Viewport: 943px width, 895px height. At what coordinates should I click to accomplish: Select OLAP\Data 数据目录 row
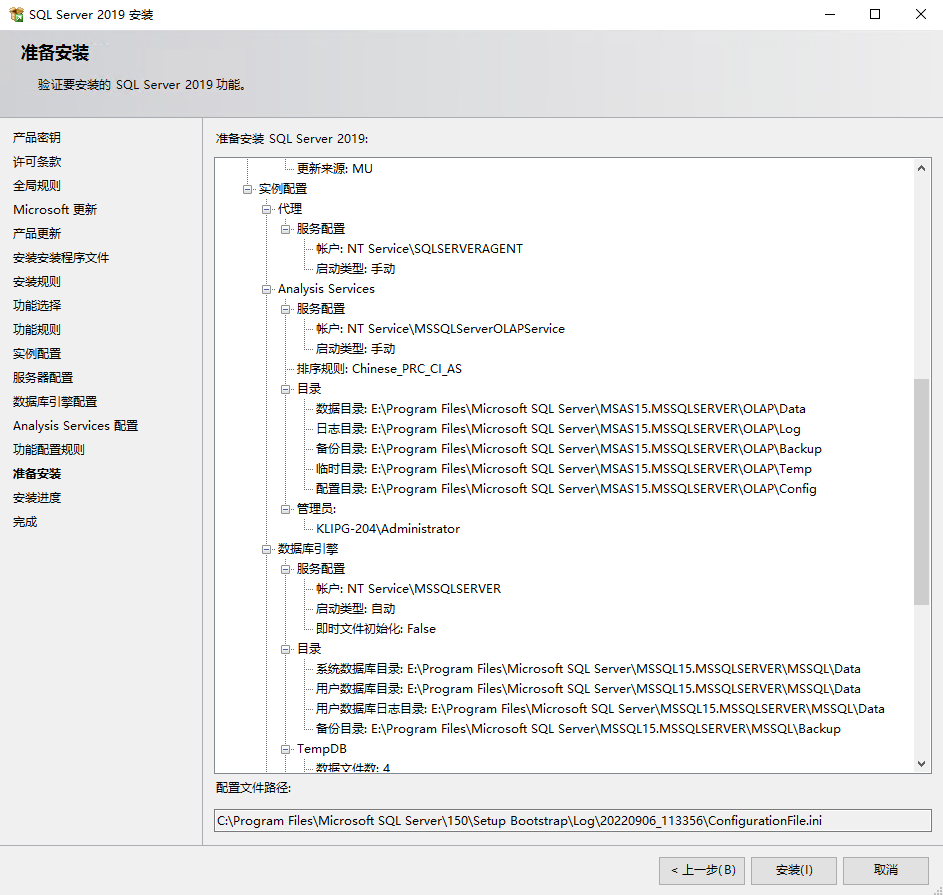[x=561, y=409]
